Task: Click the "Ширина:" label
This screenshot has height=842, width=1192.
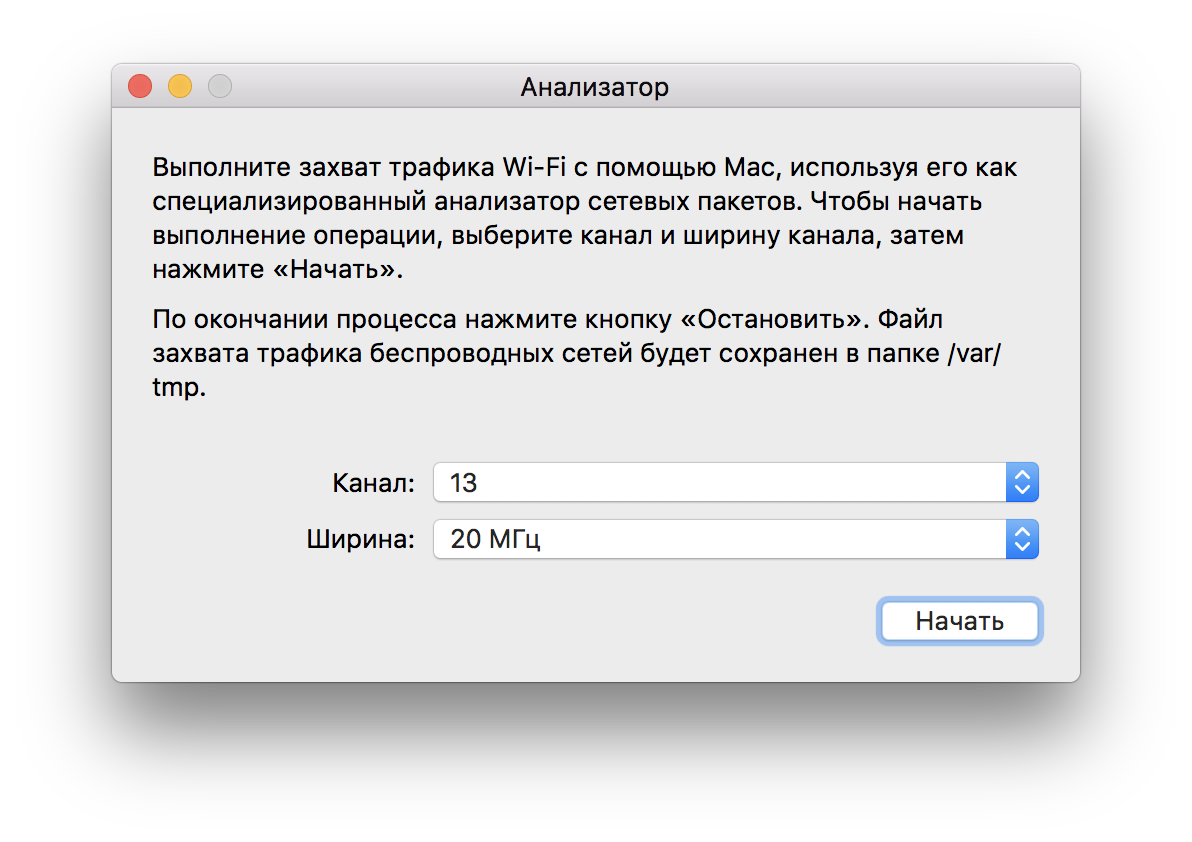Action: [x=360, y=541]
